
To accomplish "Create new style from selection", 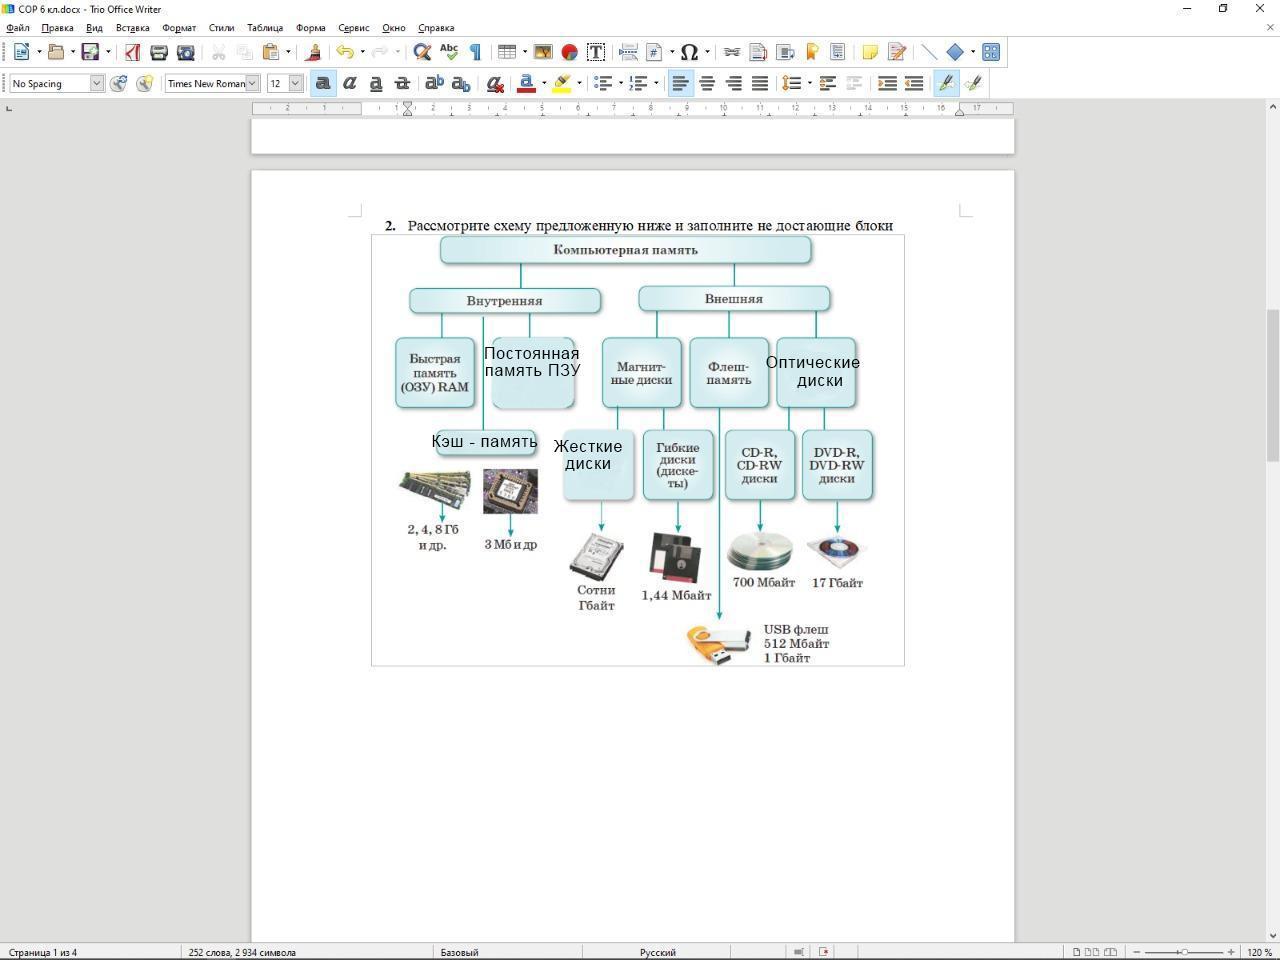I will [145, 83].
